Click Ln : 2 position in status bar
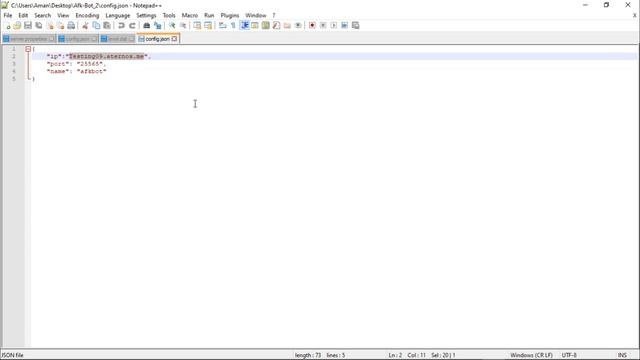640x360 pixels. click(395, 356)
